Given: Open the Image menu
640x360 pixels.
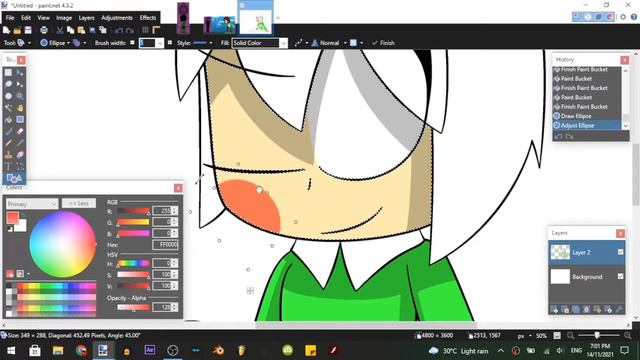Looking at the screenshot, I should 64,18.
